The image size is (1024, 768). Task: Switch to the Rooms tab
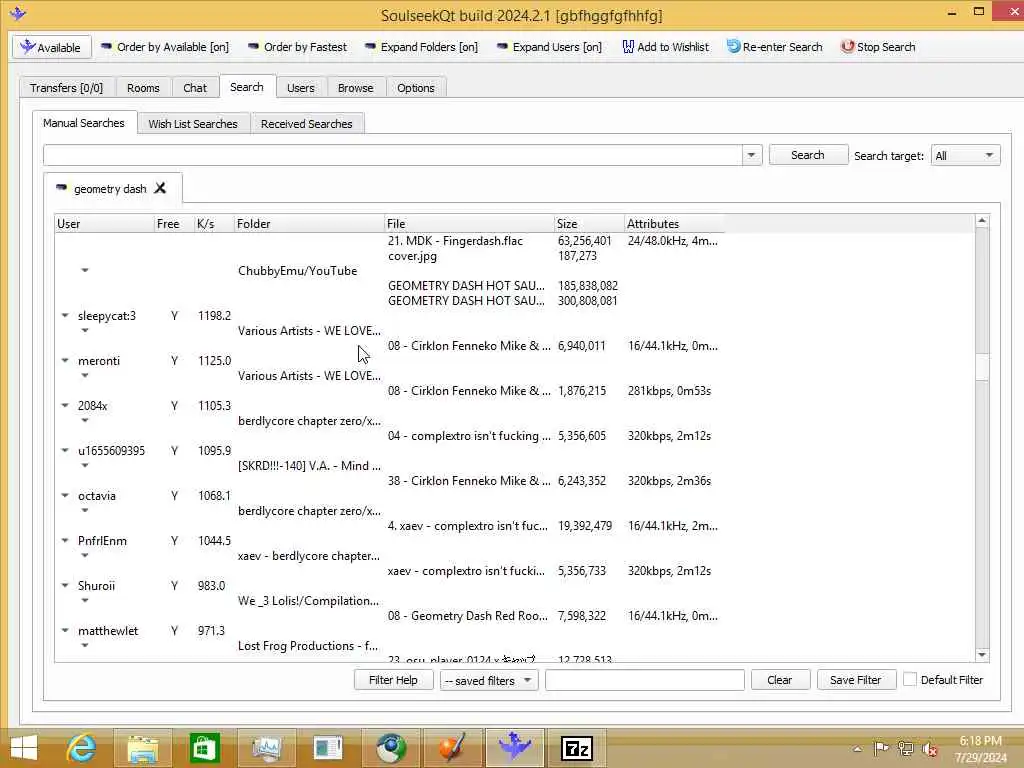click(143, 88)
